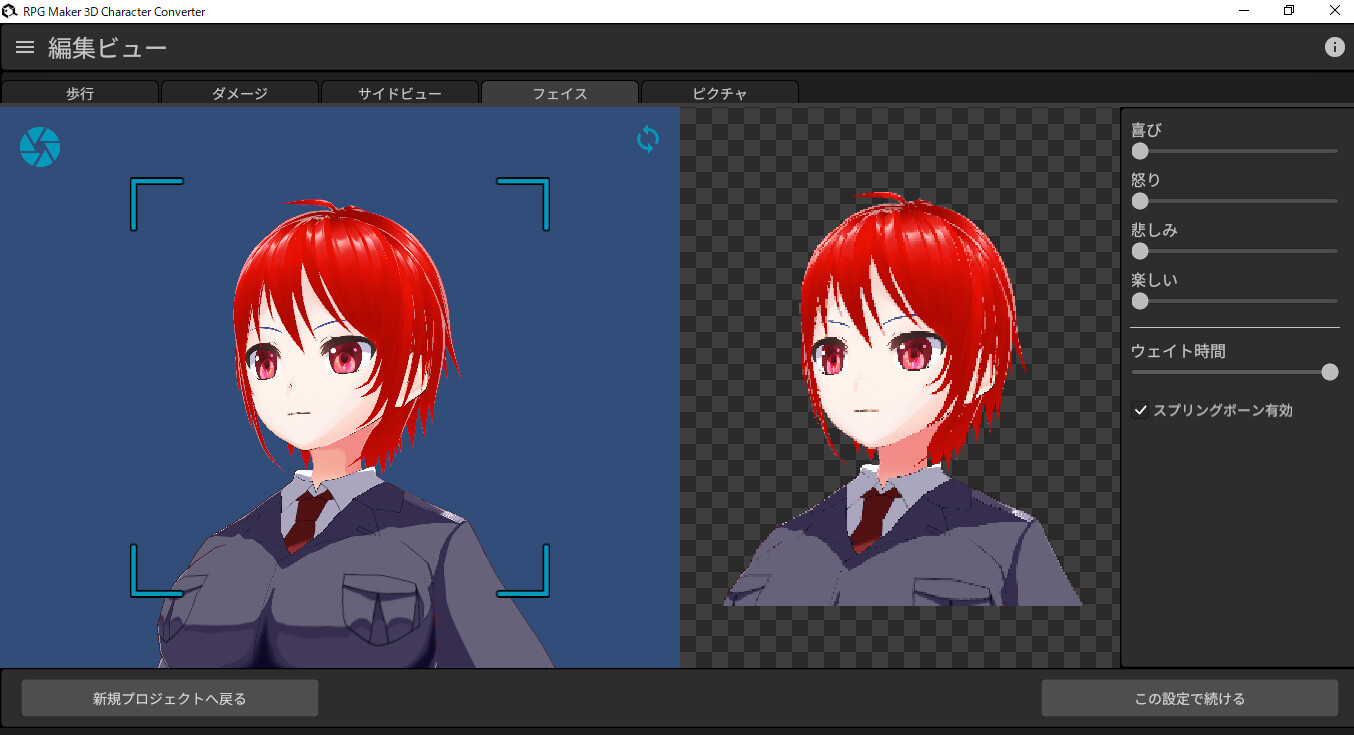The height and width of the screenshot is (735, 1354).
Task: Adjust the 悲しみ expression slider
Action: pos(1140,251)
